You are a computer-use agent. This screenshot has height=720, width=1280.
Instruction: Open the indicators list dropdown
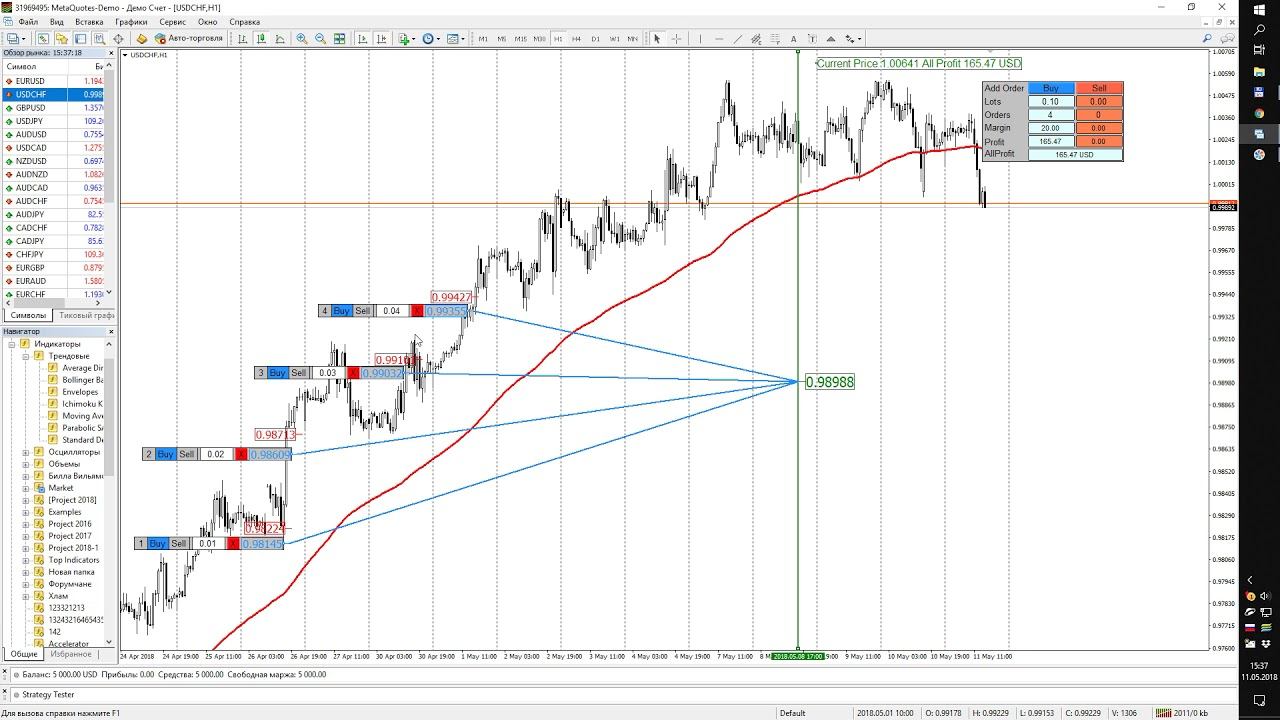[x=407, y=39]
